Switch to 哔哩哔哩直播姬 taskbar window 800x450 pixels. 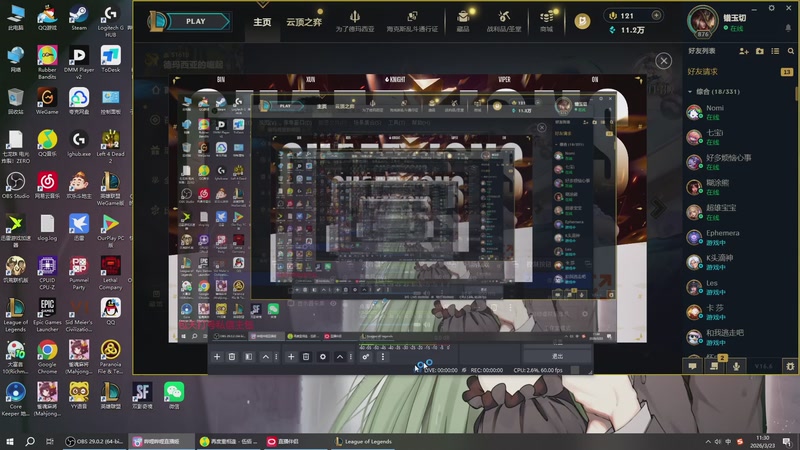coord(161,441)
